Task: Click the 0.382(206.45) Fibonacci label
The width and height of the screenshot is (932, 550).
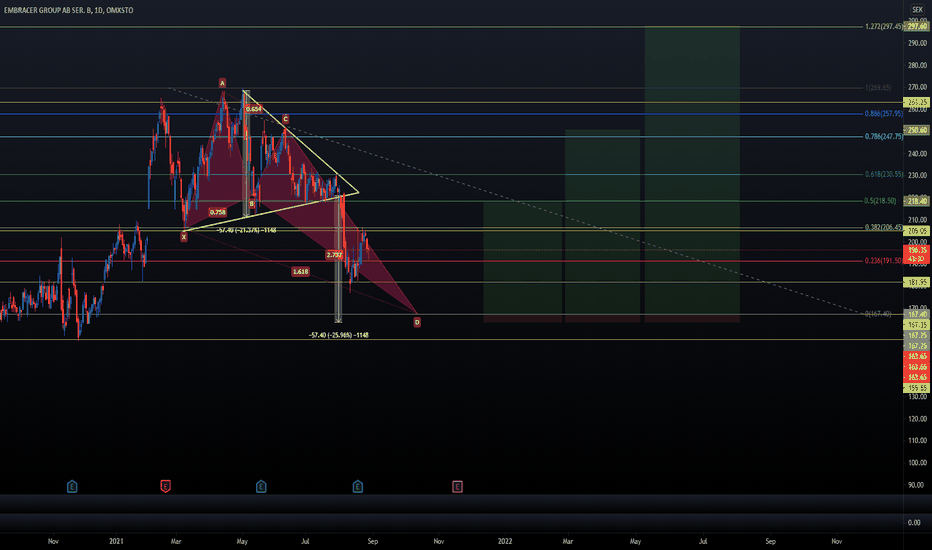Action: [884, 227]
